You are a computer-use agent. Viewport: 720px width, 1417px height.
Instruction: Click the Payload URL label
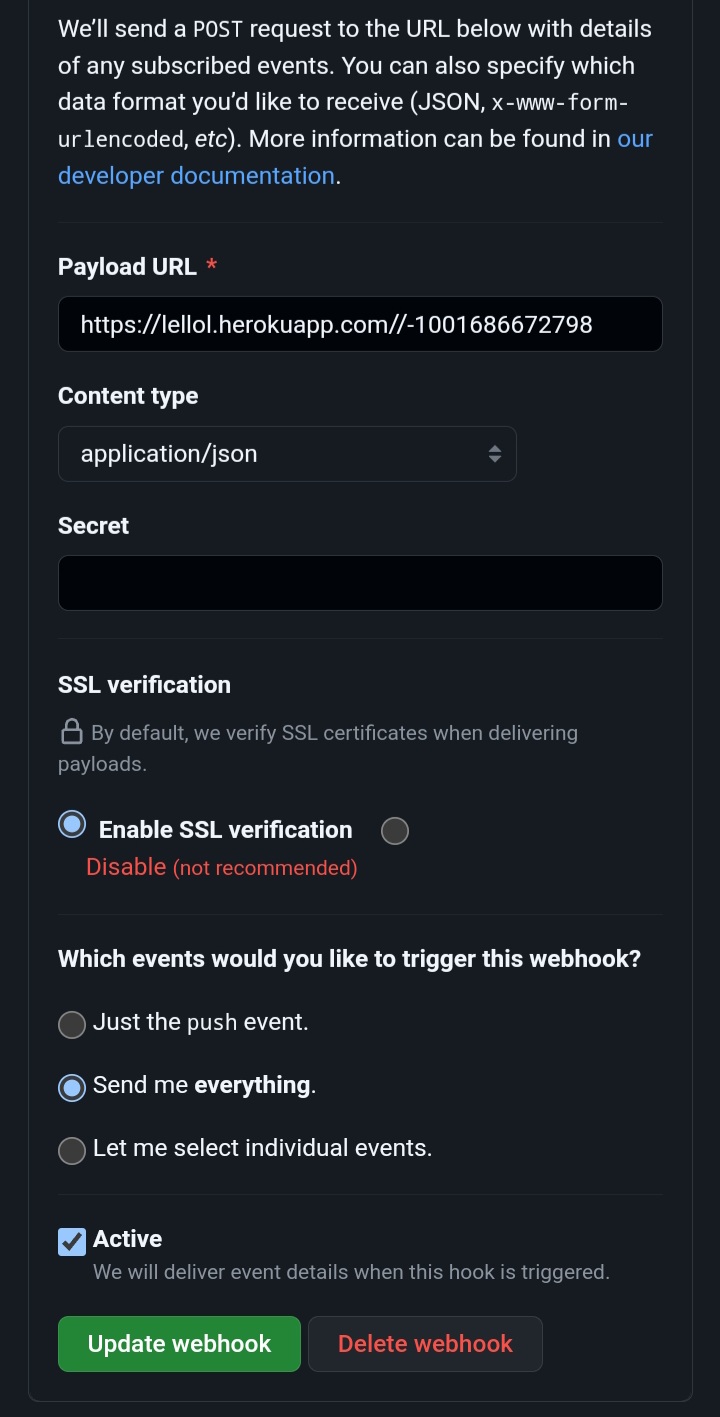[x=127, y=267]
